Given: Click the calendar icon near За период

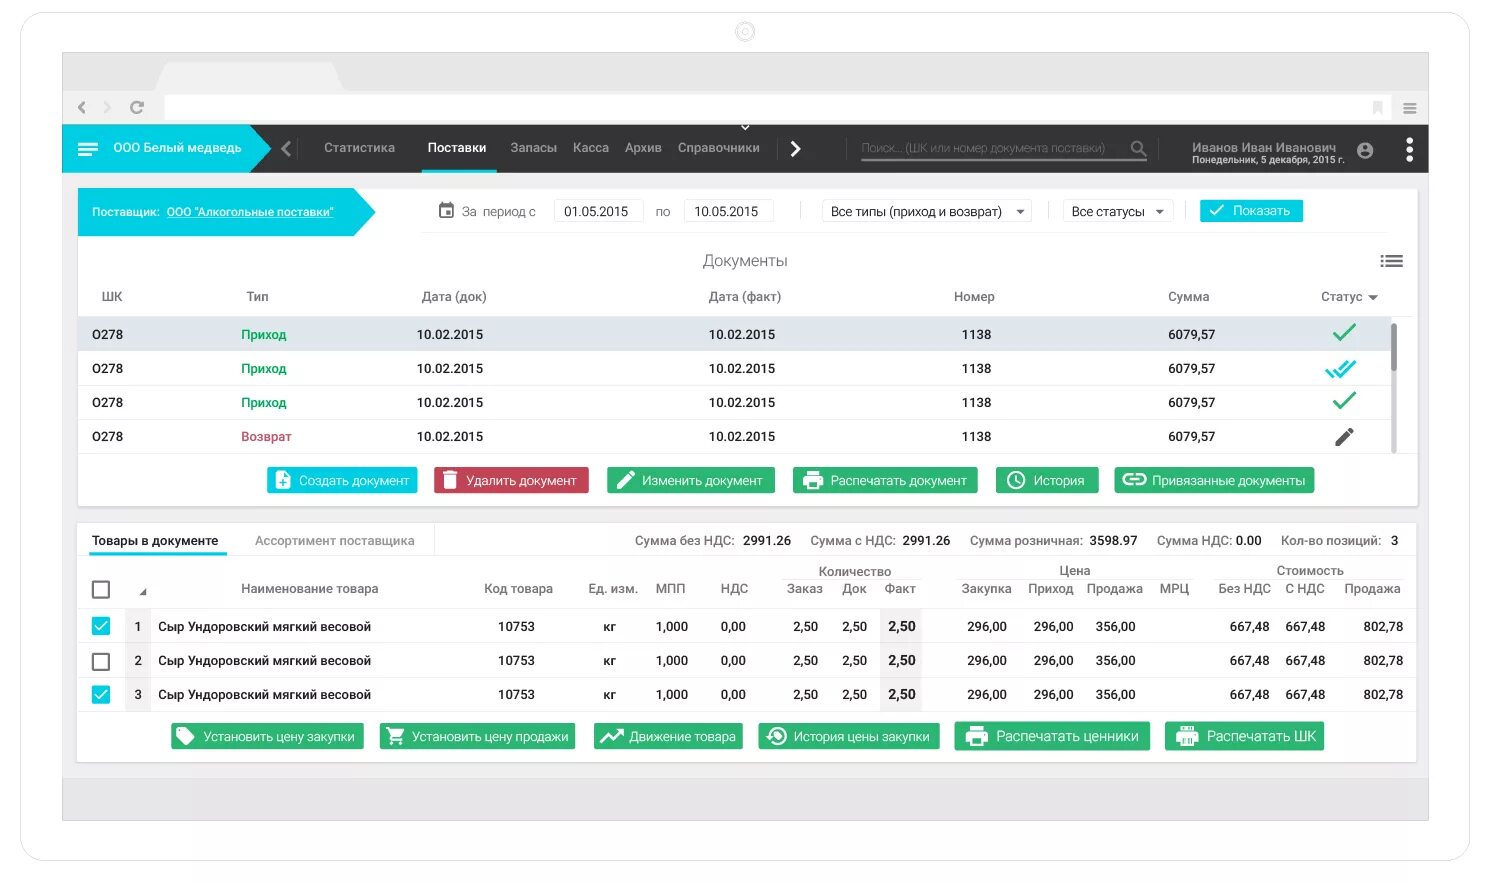Looking at the screenshot, I should click(x=446, y=210).
